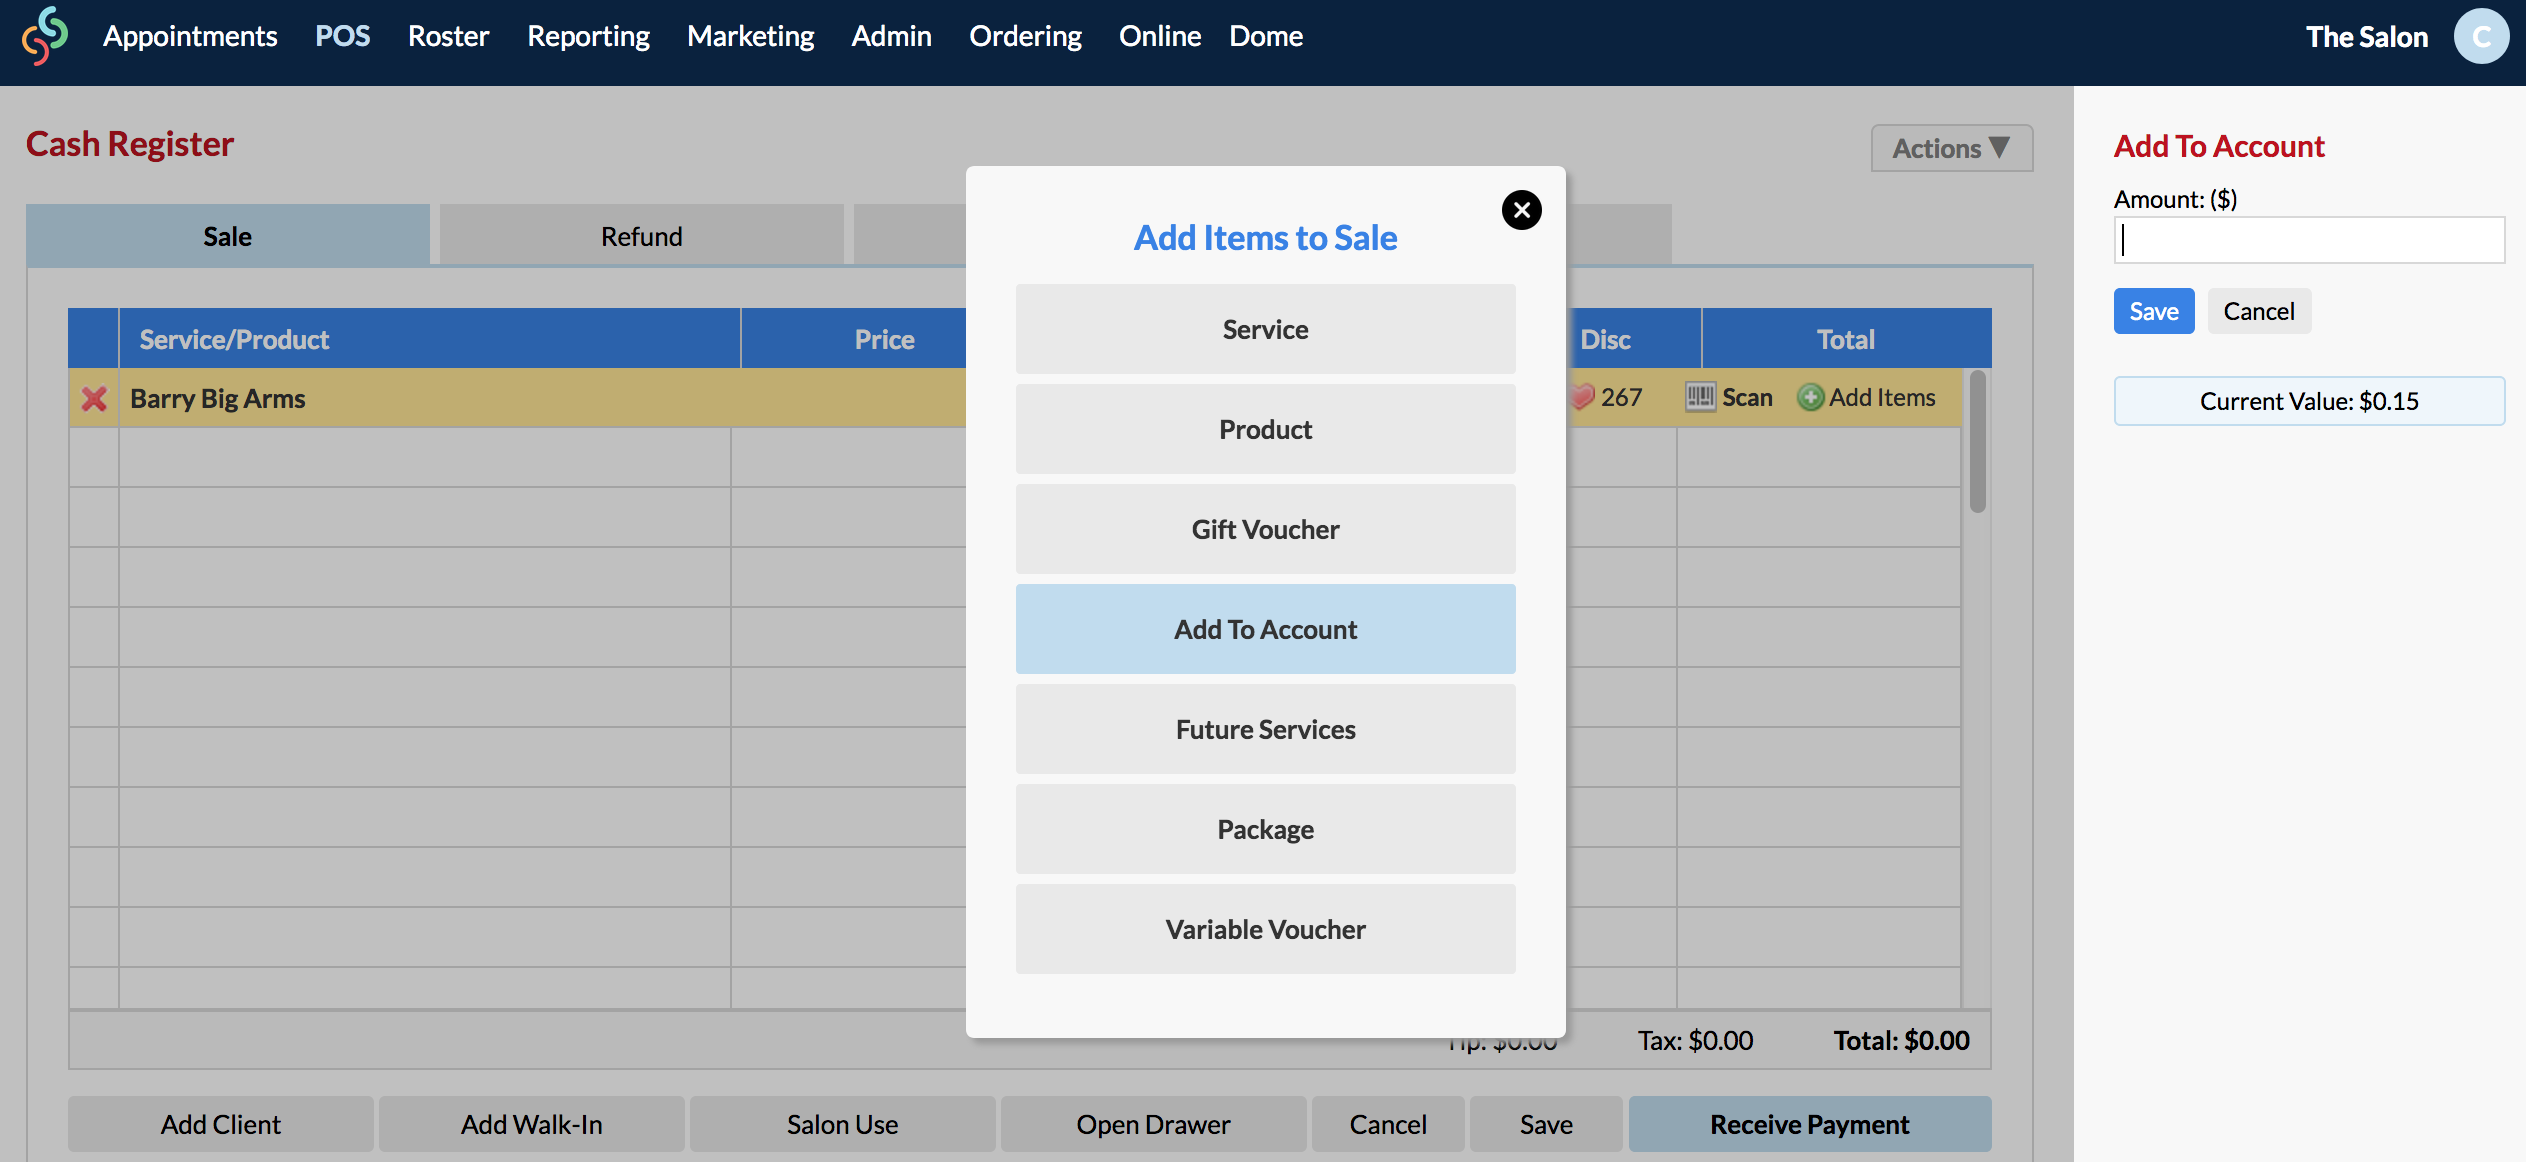Switch to the Refund tab
2526x1162 pixels.
coord(641,236)
